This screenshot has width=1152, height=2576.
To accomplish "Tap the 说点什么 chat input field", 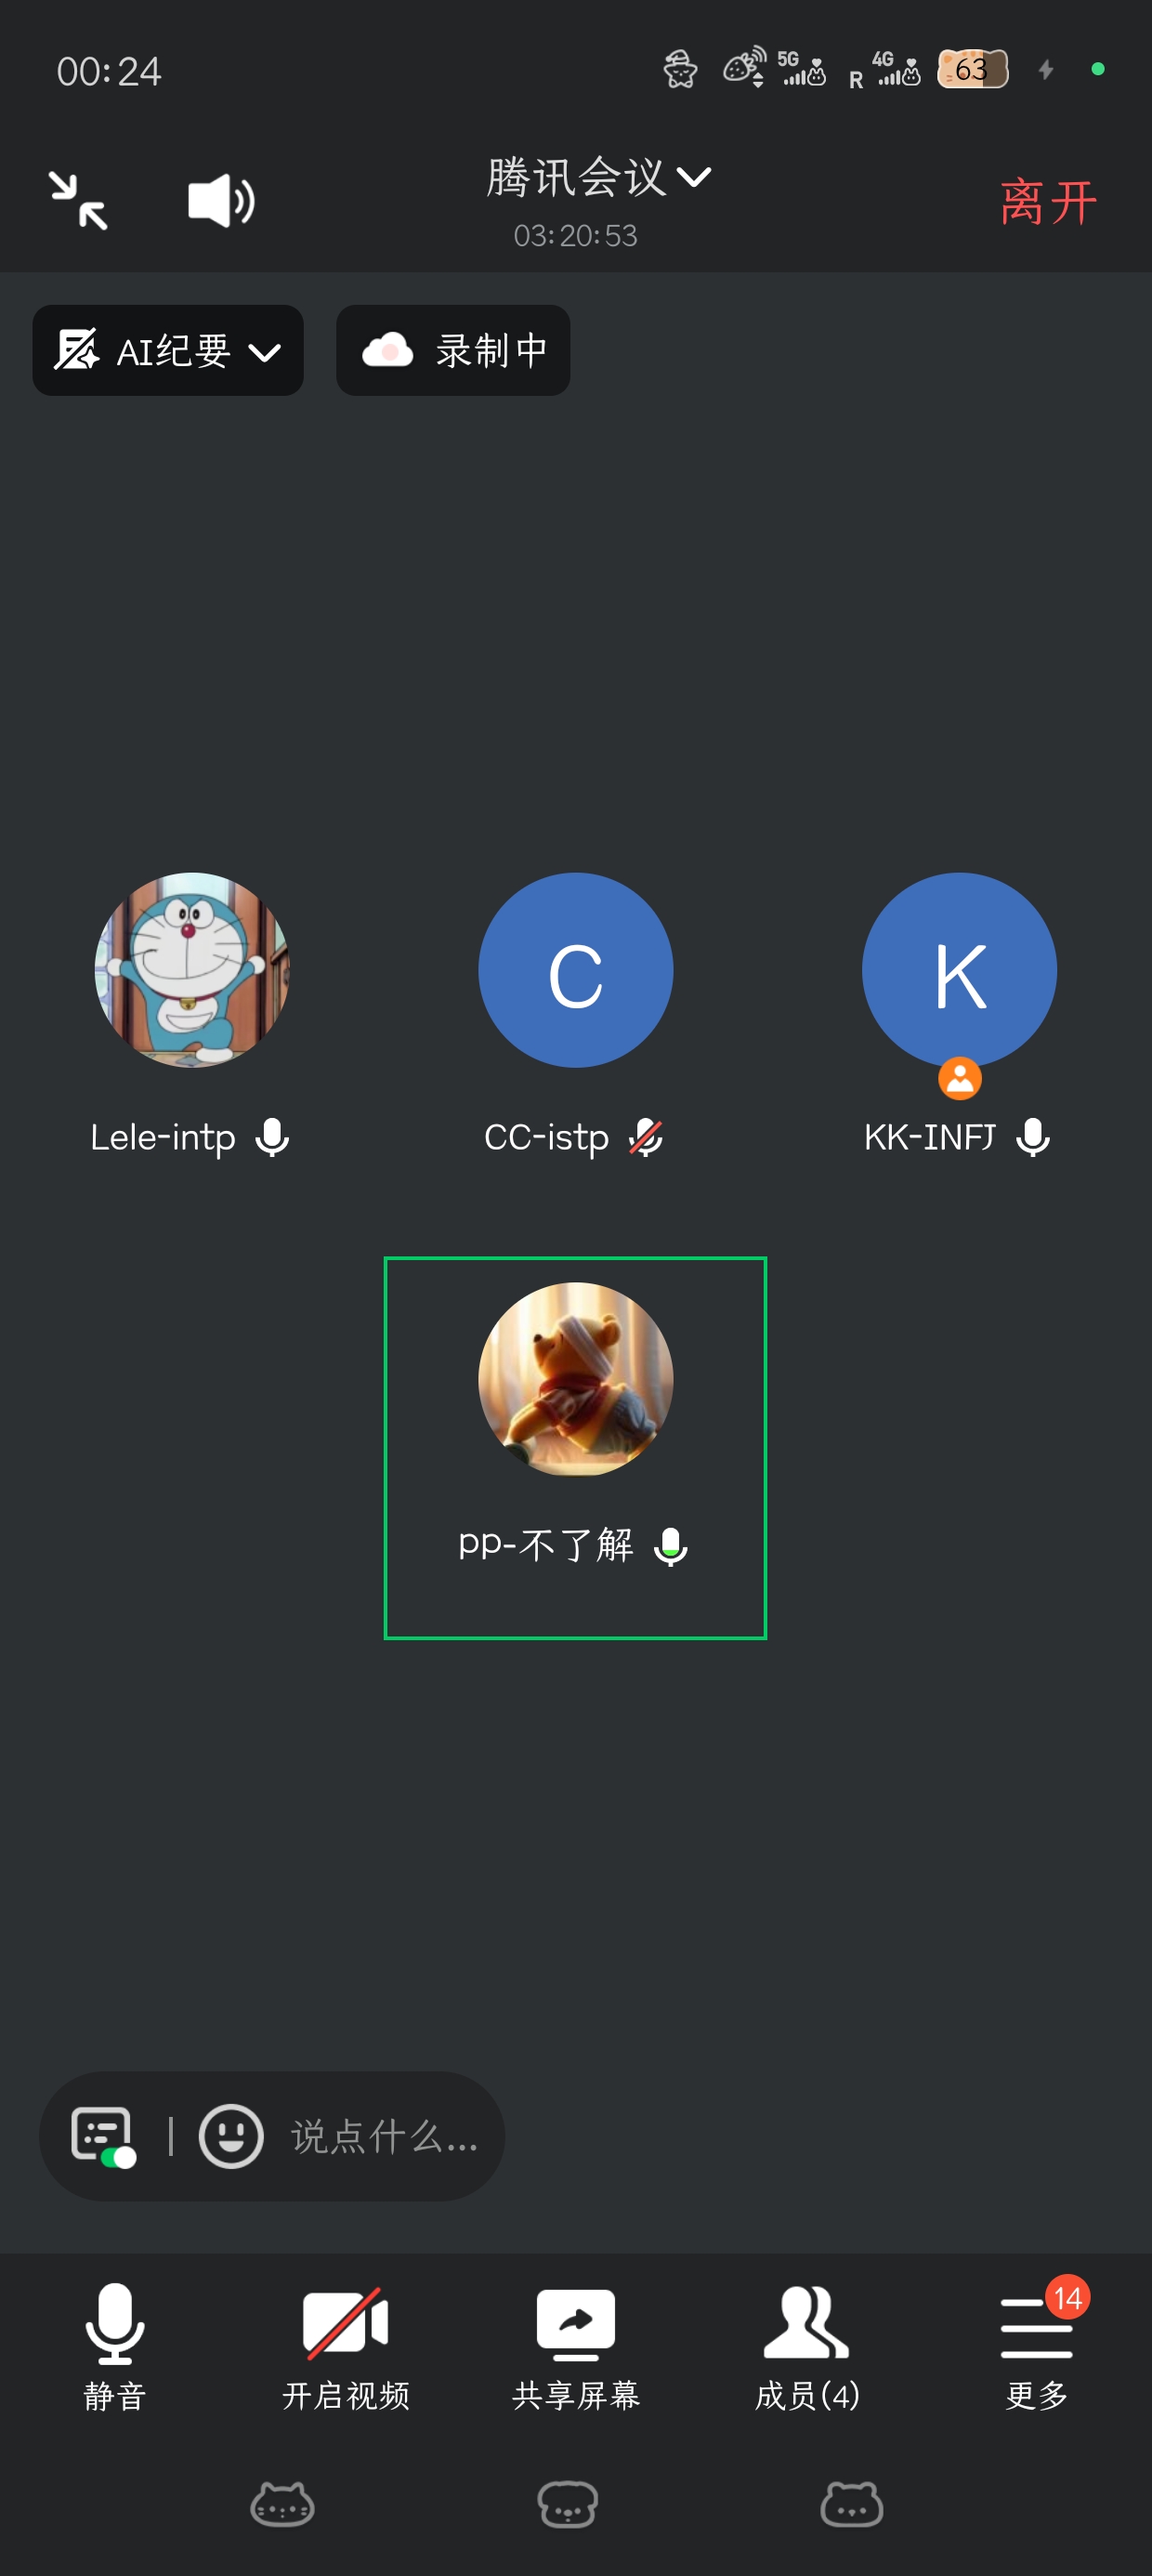I will click(385, 2137).
